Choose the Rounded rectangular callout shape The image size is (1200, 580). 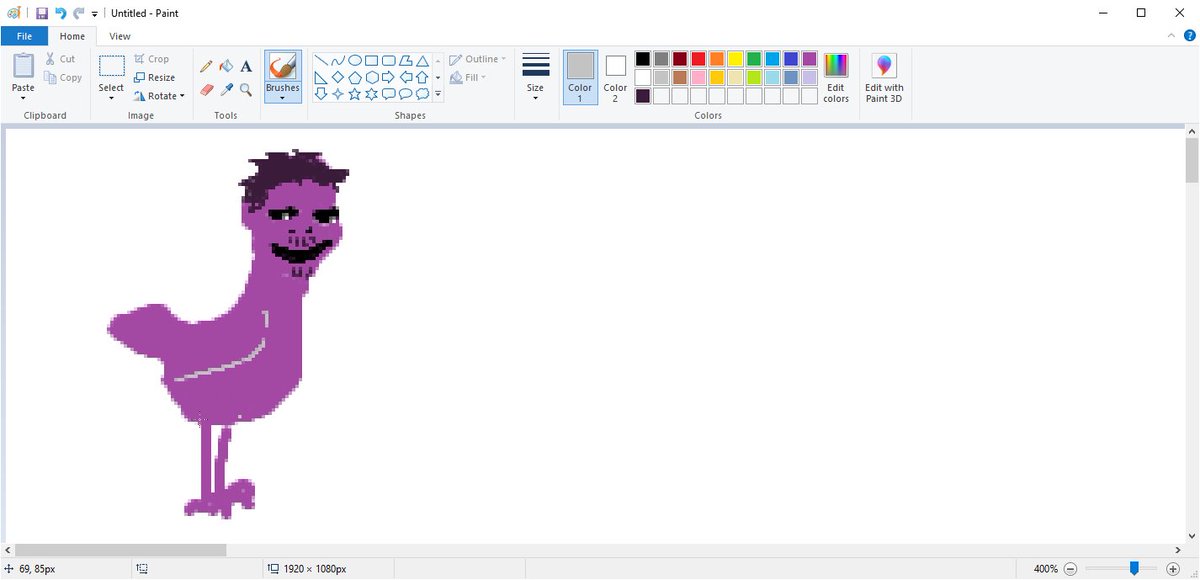coord(389,94)
